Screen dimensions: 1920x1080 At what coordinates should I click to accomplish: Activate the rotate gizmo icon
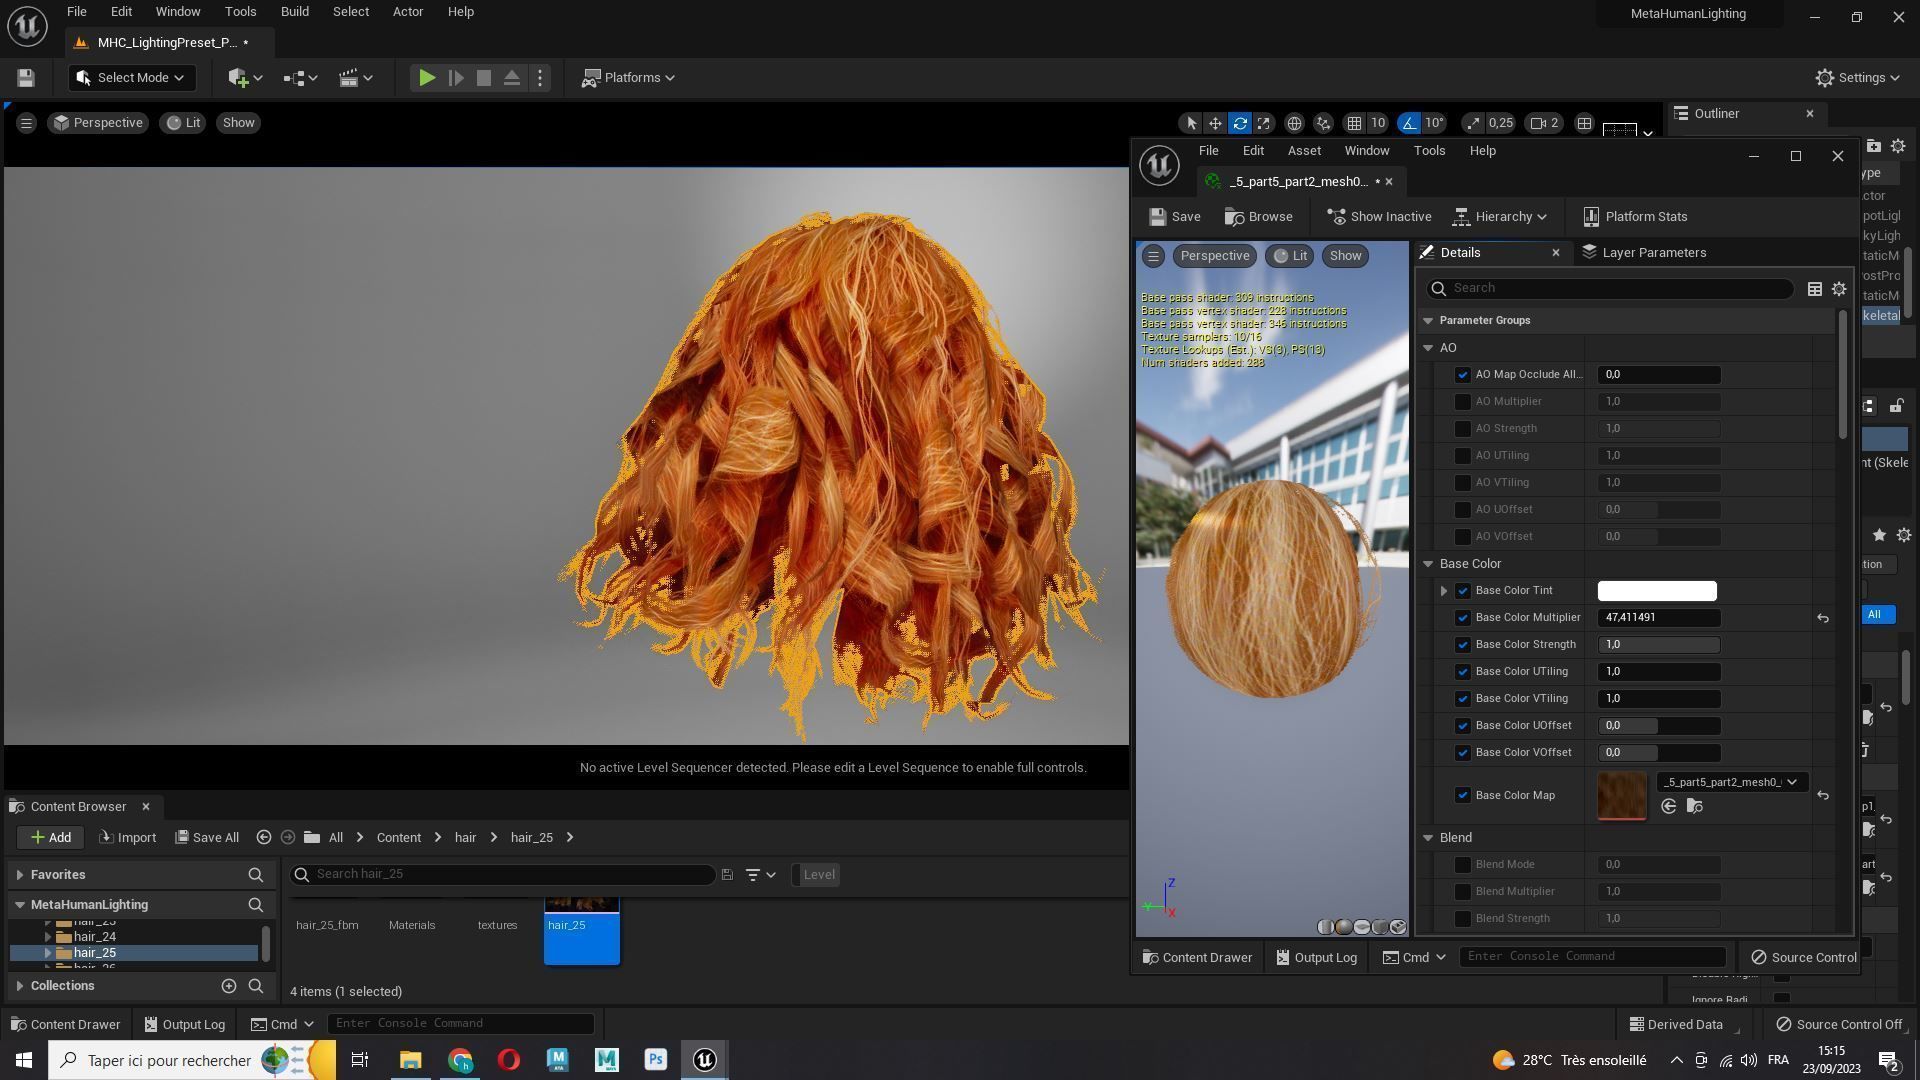tap(1240, 123)
